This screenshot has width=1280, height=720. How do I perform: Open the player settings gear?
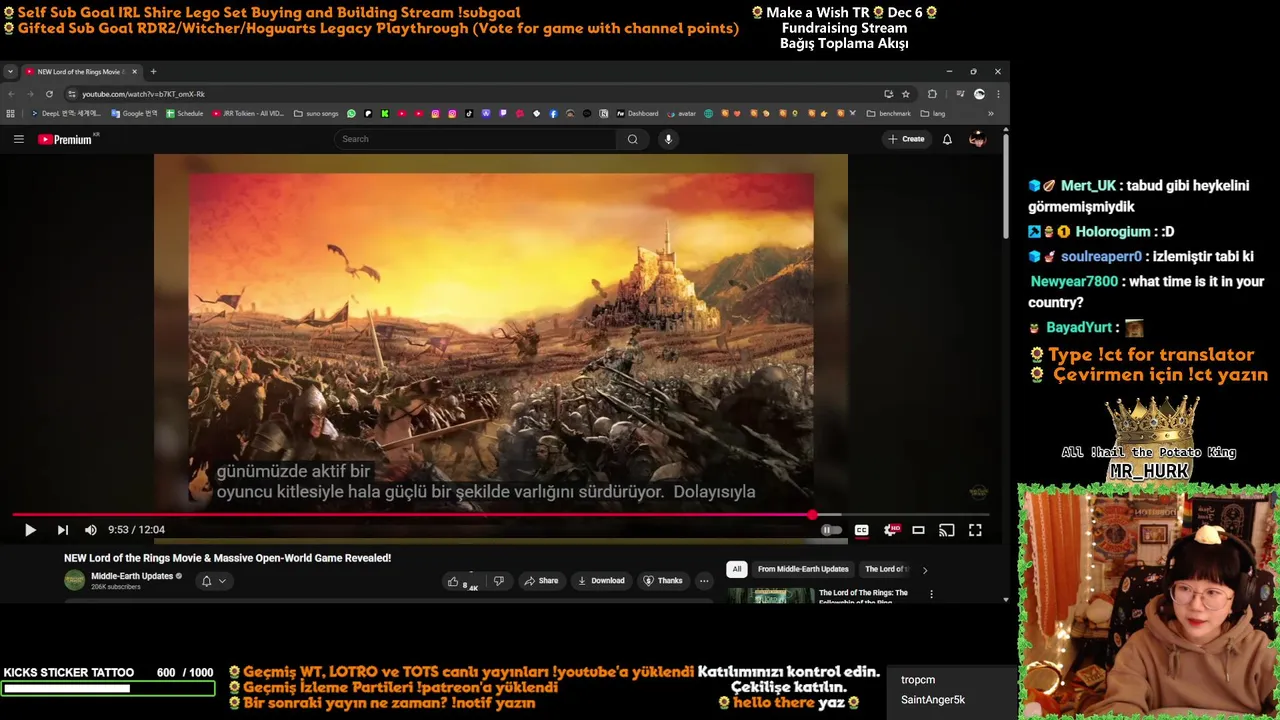(x=890, y=530)
